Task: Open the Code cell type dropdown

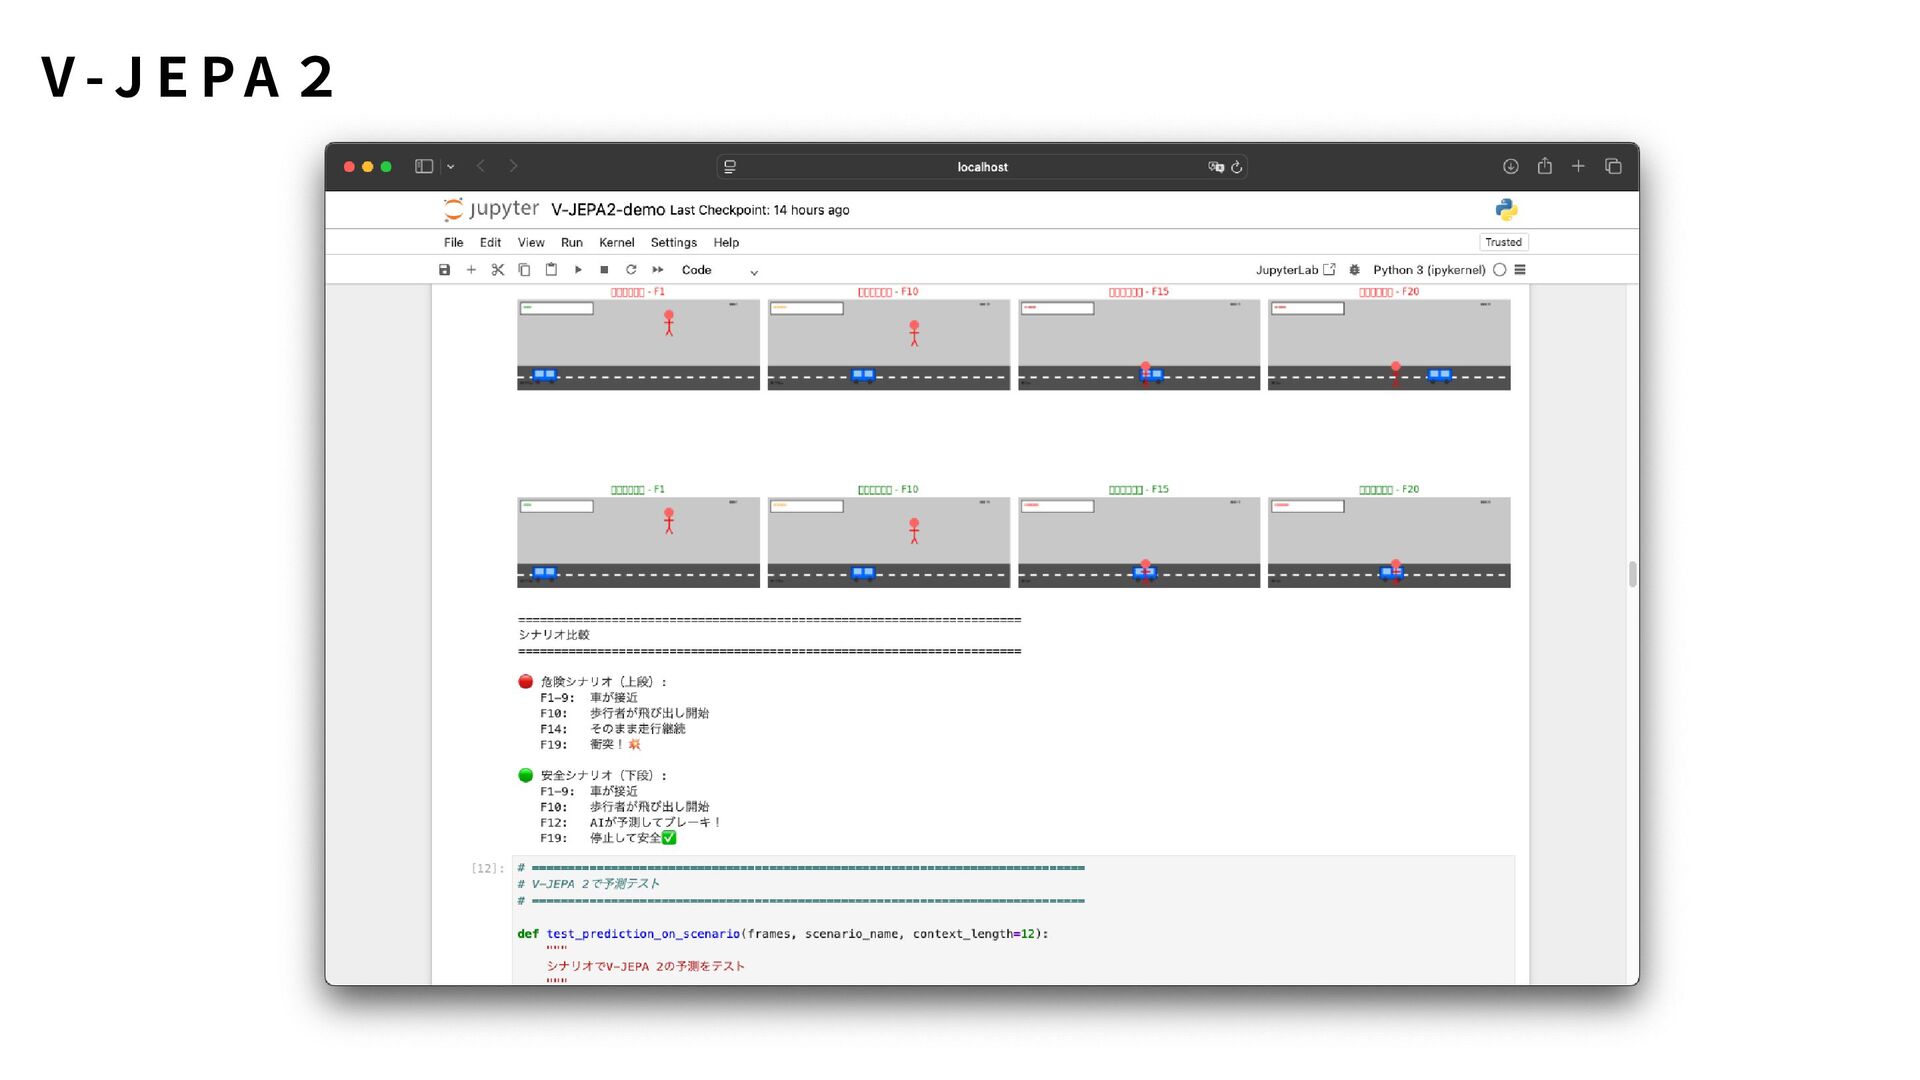Action: point(719,271)
